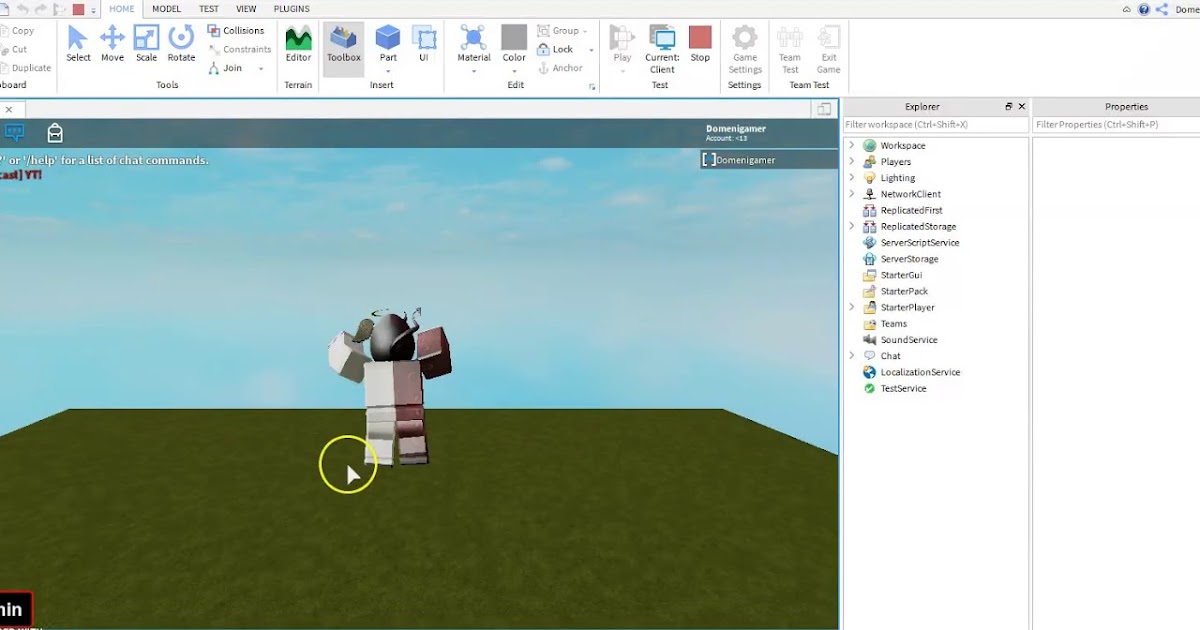Open the UI insert tool
The image size is (1200, 630).
(x=424, y=45)
